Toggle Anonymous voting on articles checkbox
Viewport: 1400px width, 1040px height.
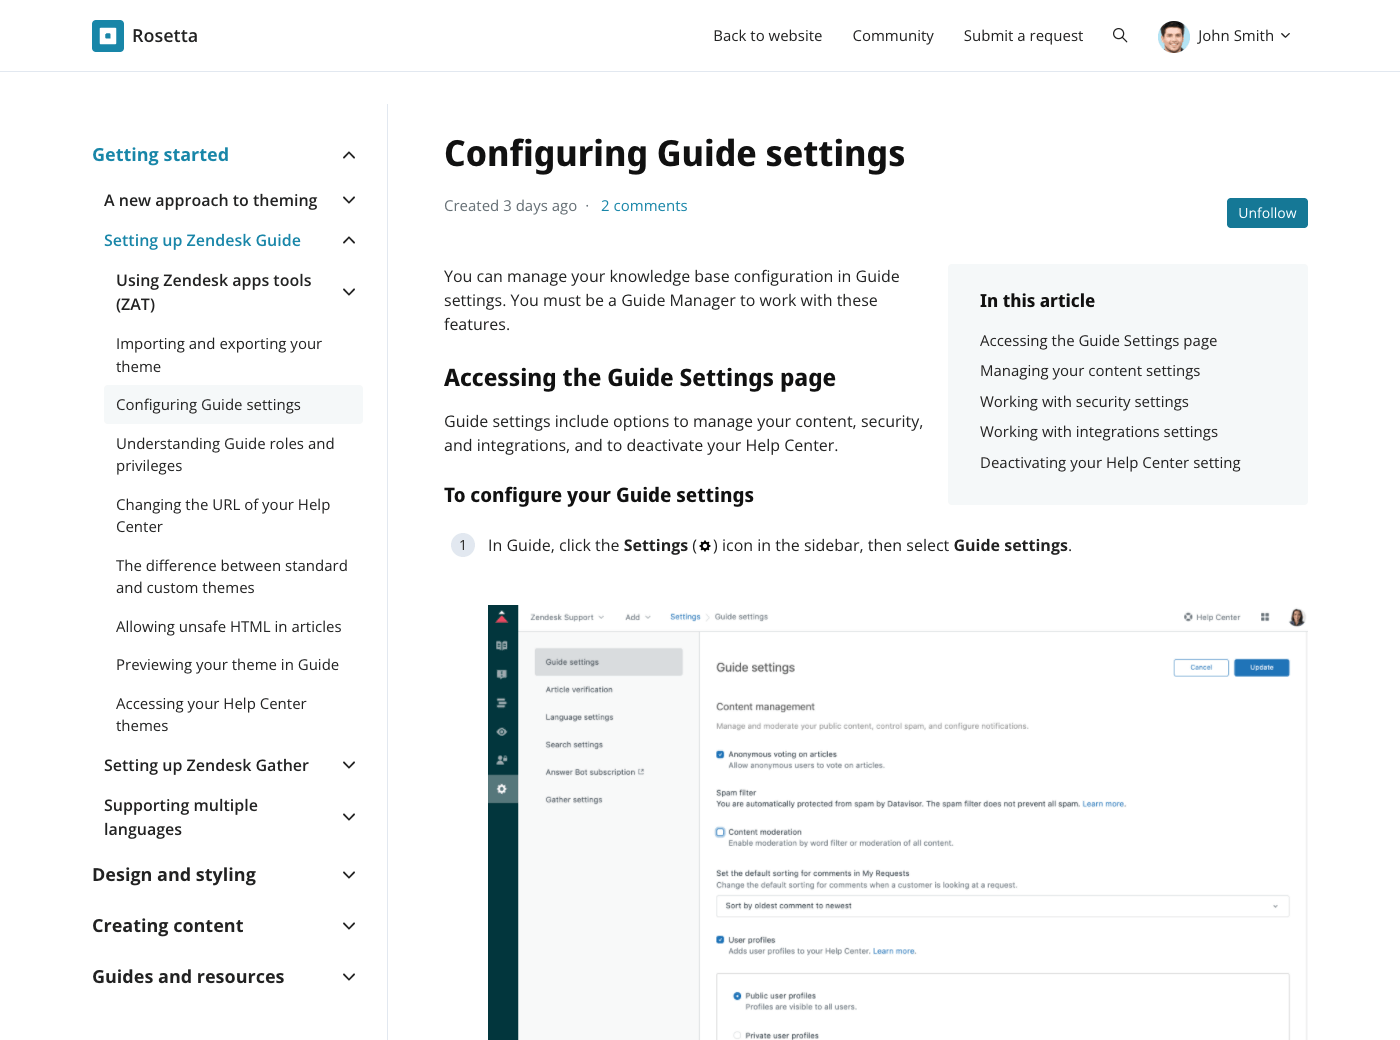[x=720, y=755]
